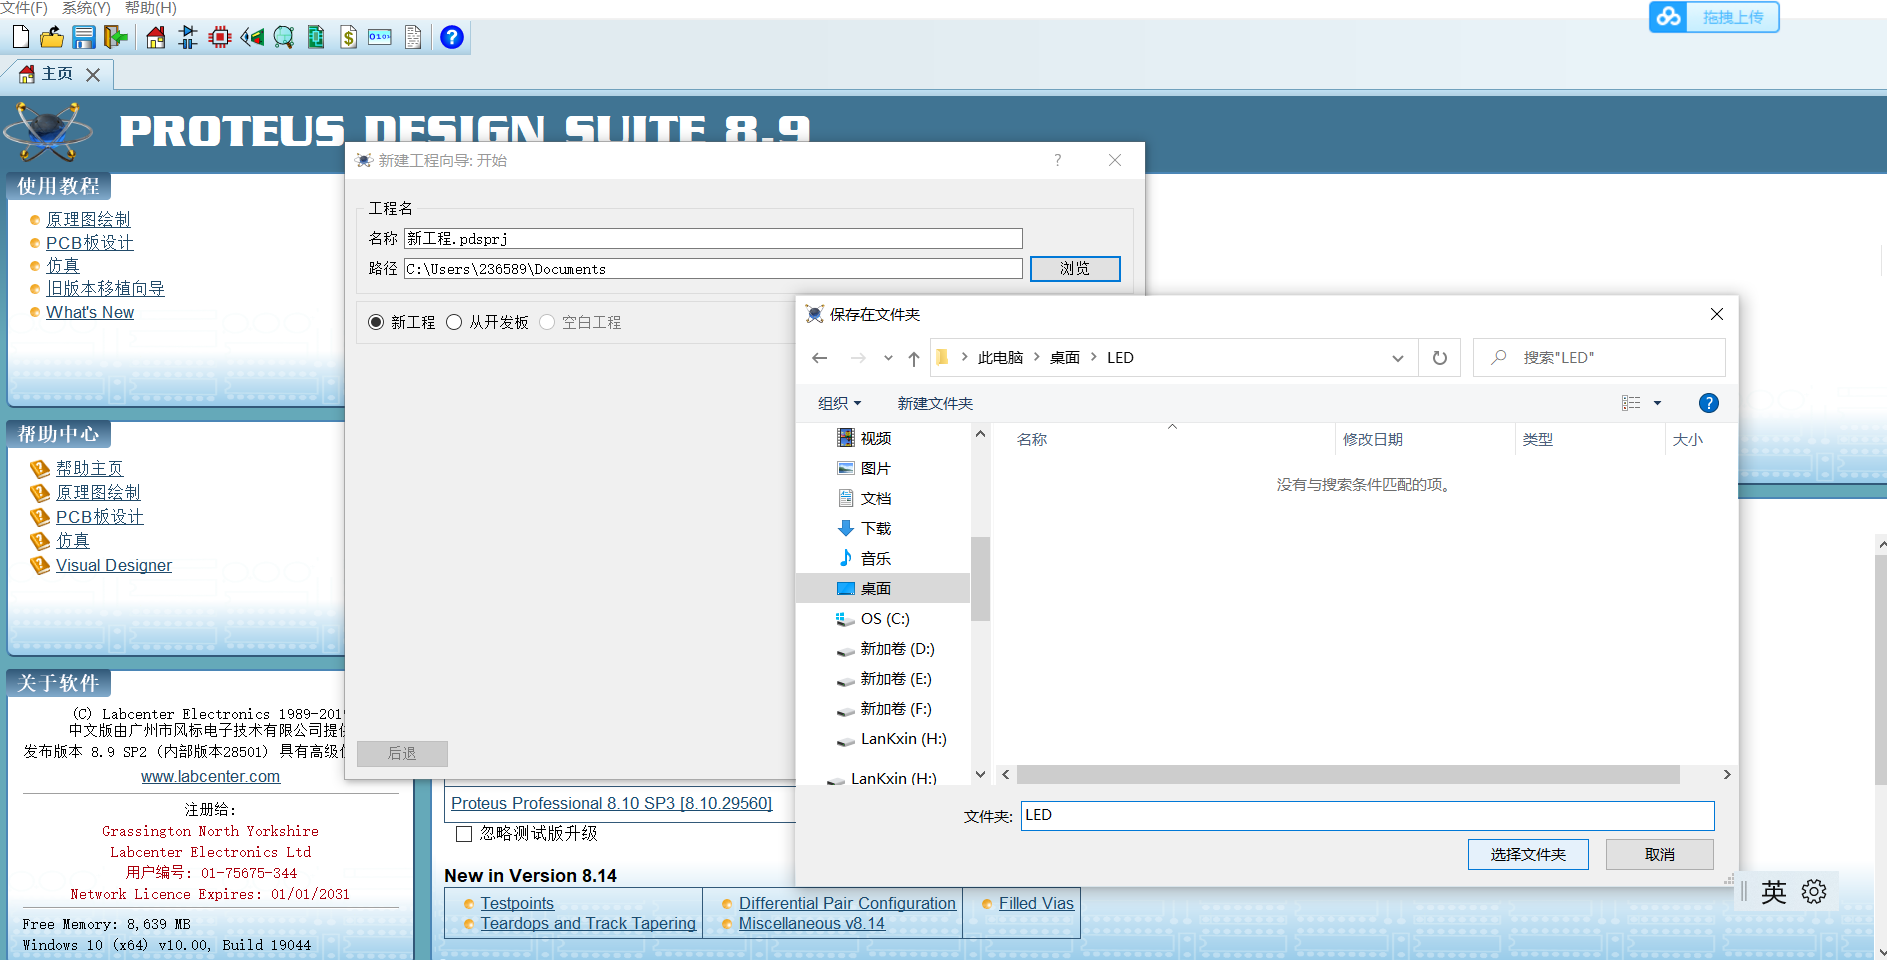Viewport: 1887px width, 960px height.
Task: Open the Design Explorer icon
Action: (315, 37)
